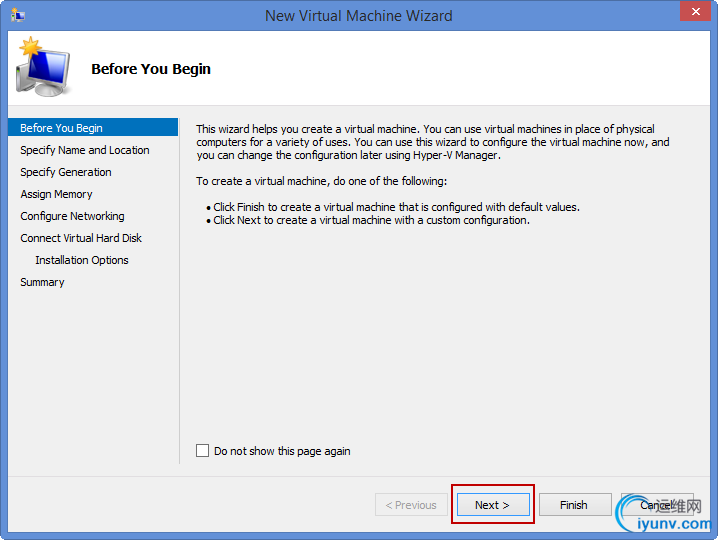
Task: Click the Next > button
Action: pyautogui.click(x=493, y=505)
